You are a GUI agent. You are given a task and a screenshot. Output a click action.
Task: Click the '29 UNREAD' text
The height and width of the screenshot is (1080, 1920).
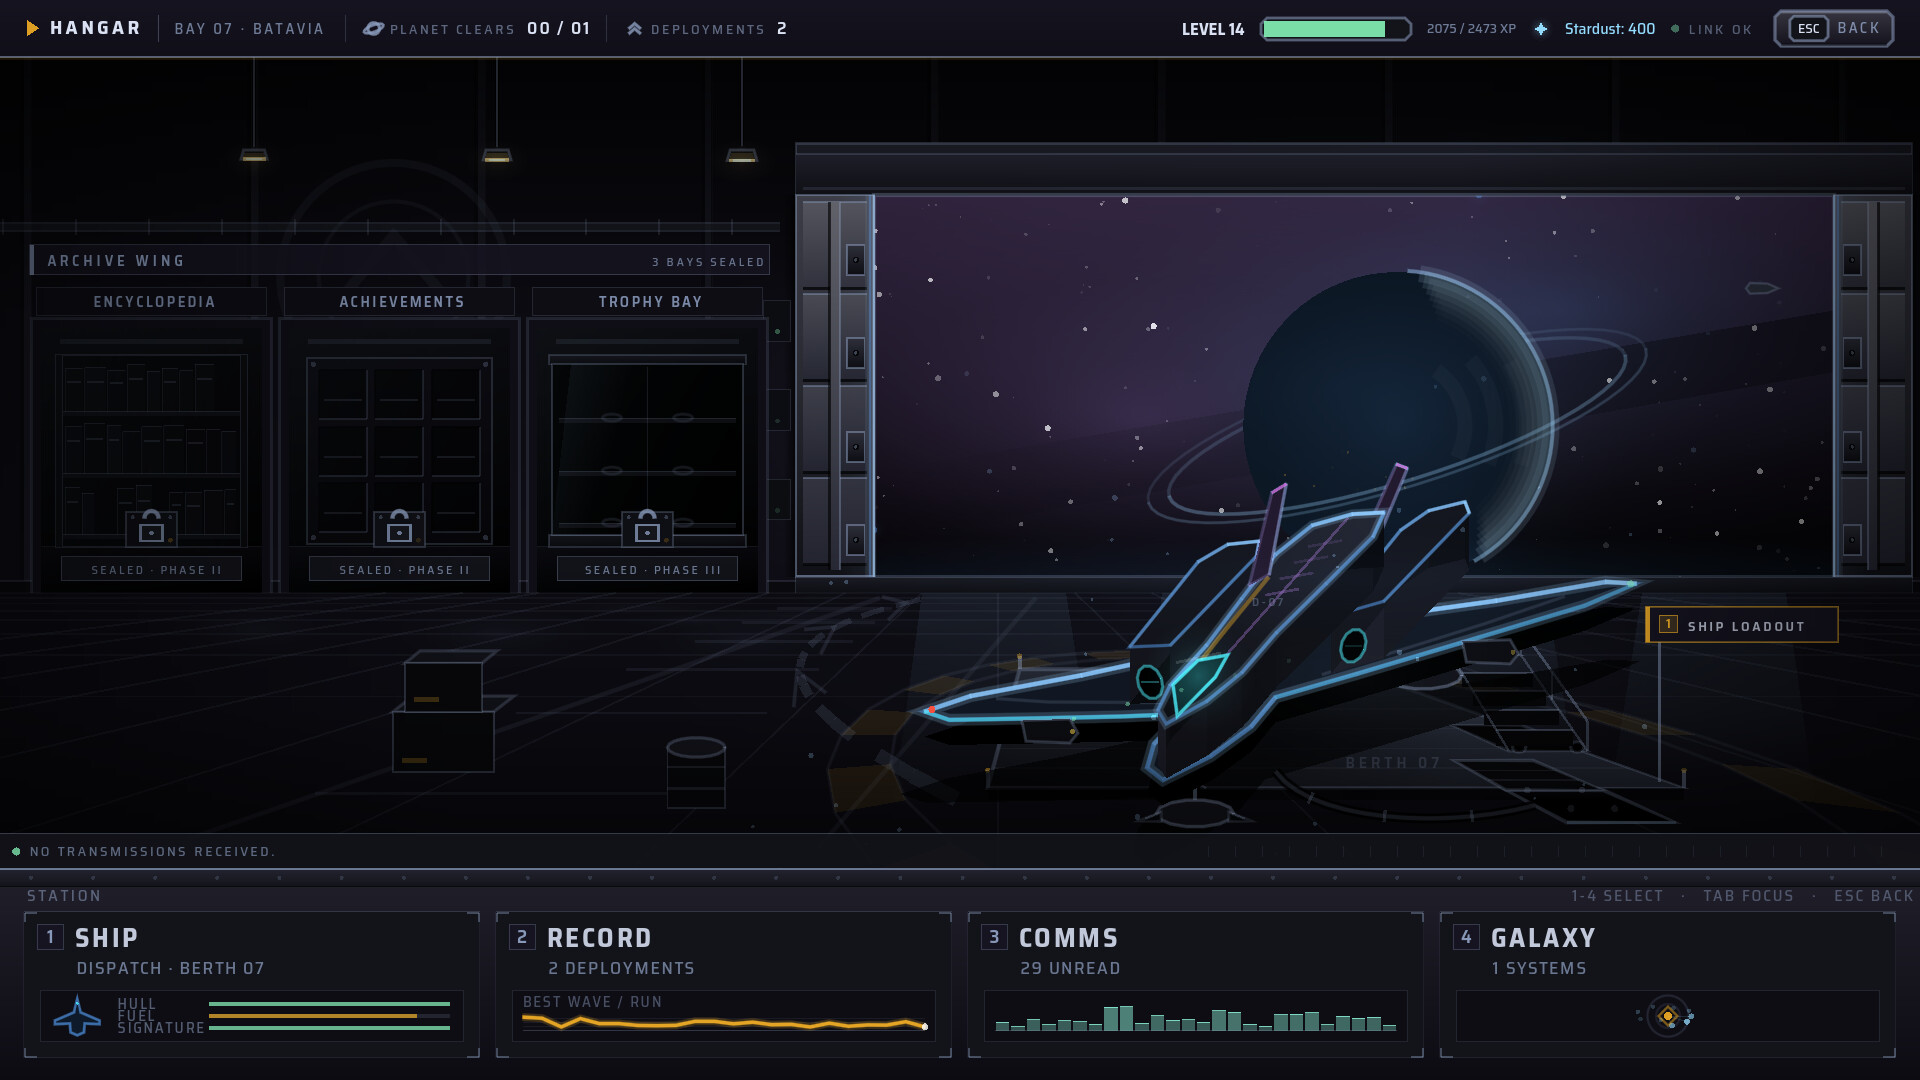[1070, 968]
